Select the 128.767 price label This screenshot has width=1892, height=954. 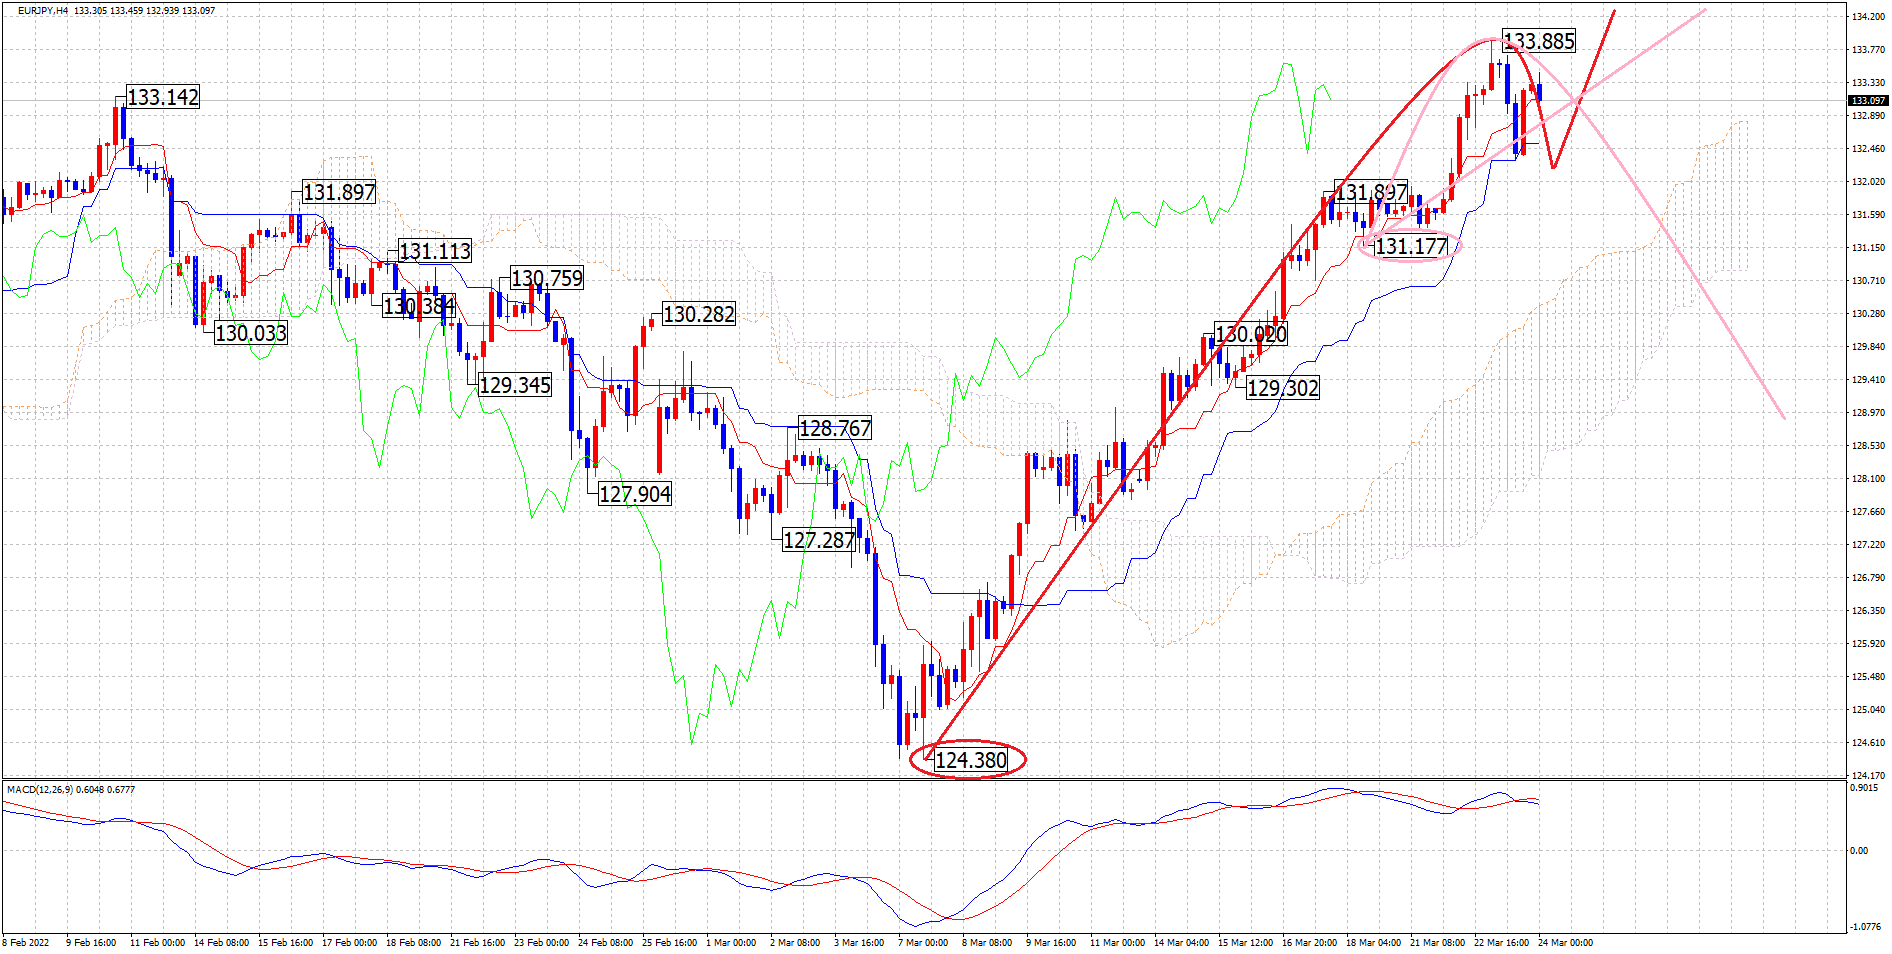pos(835,429)
